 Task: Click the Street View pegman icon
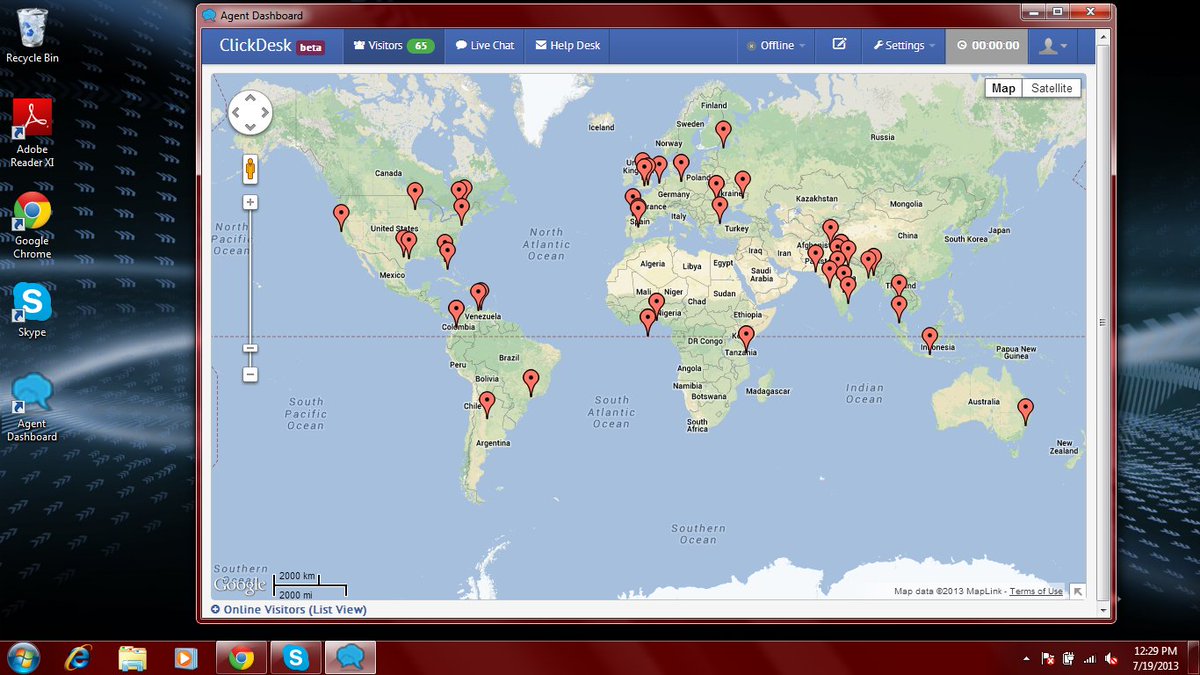250,169
